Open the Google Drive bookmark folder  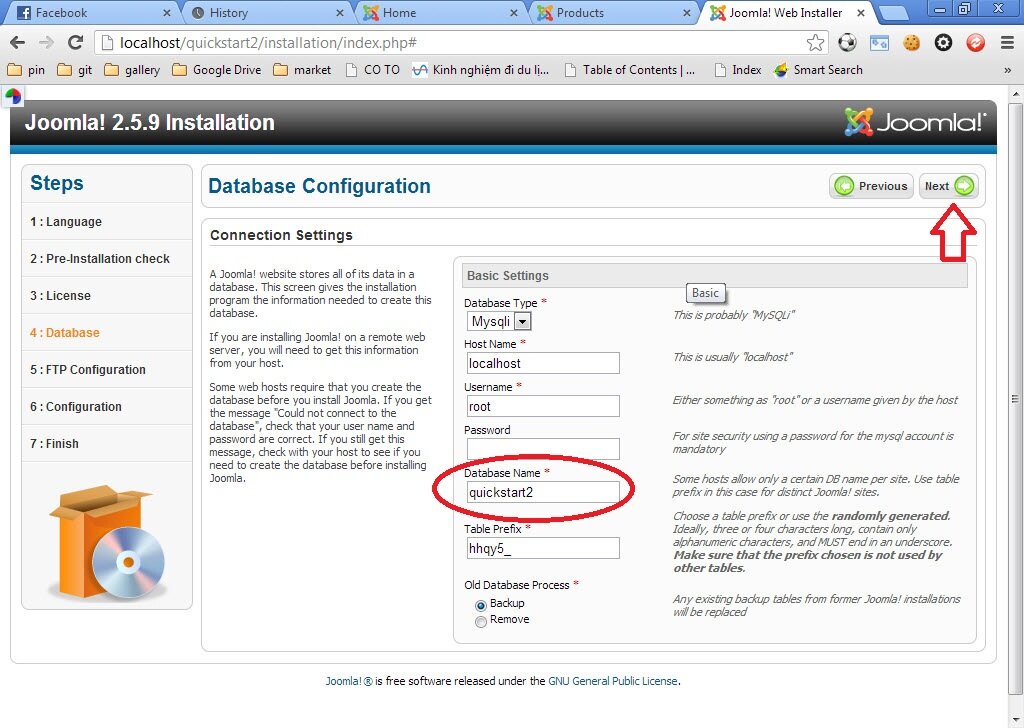(x=216, y=70)
